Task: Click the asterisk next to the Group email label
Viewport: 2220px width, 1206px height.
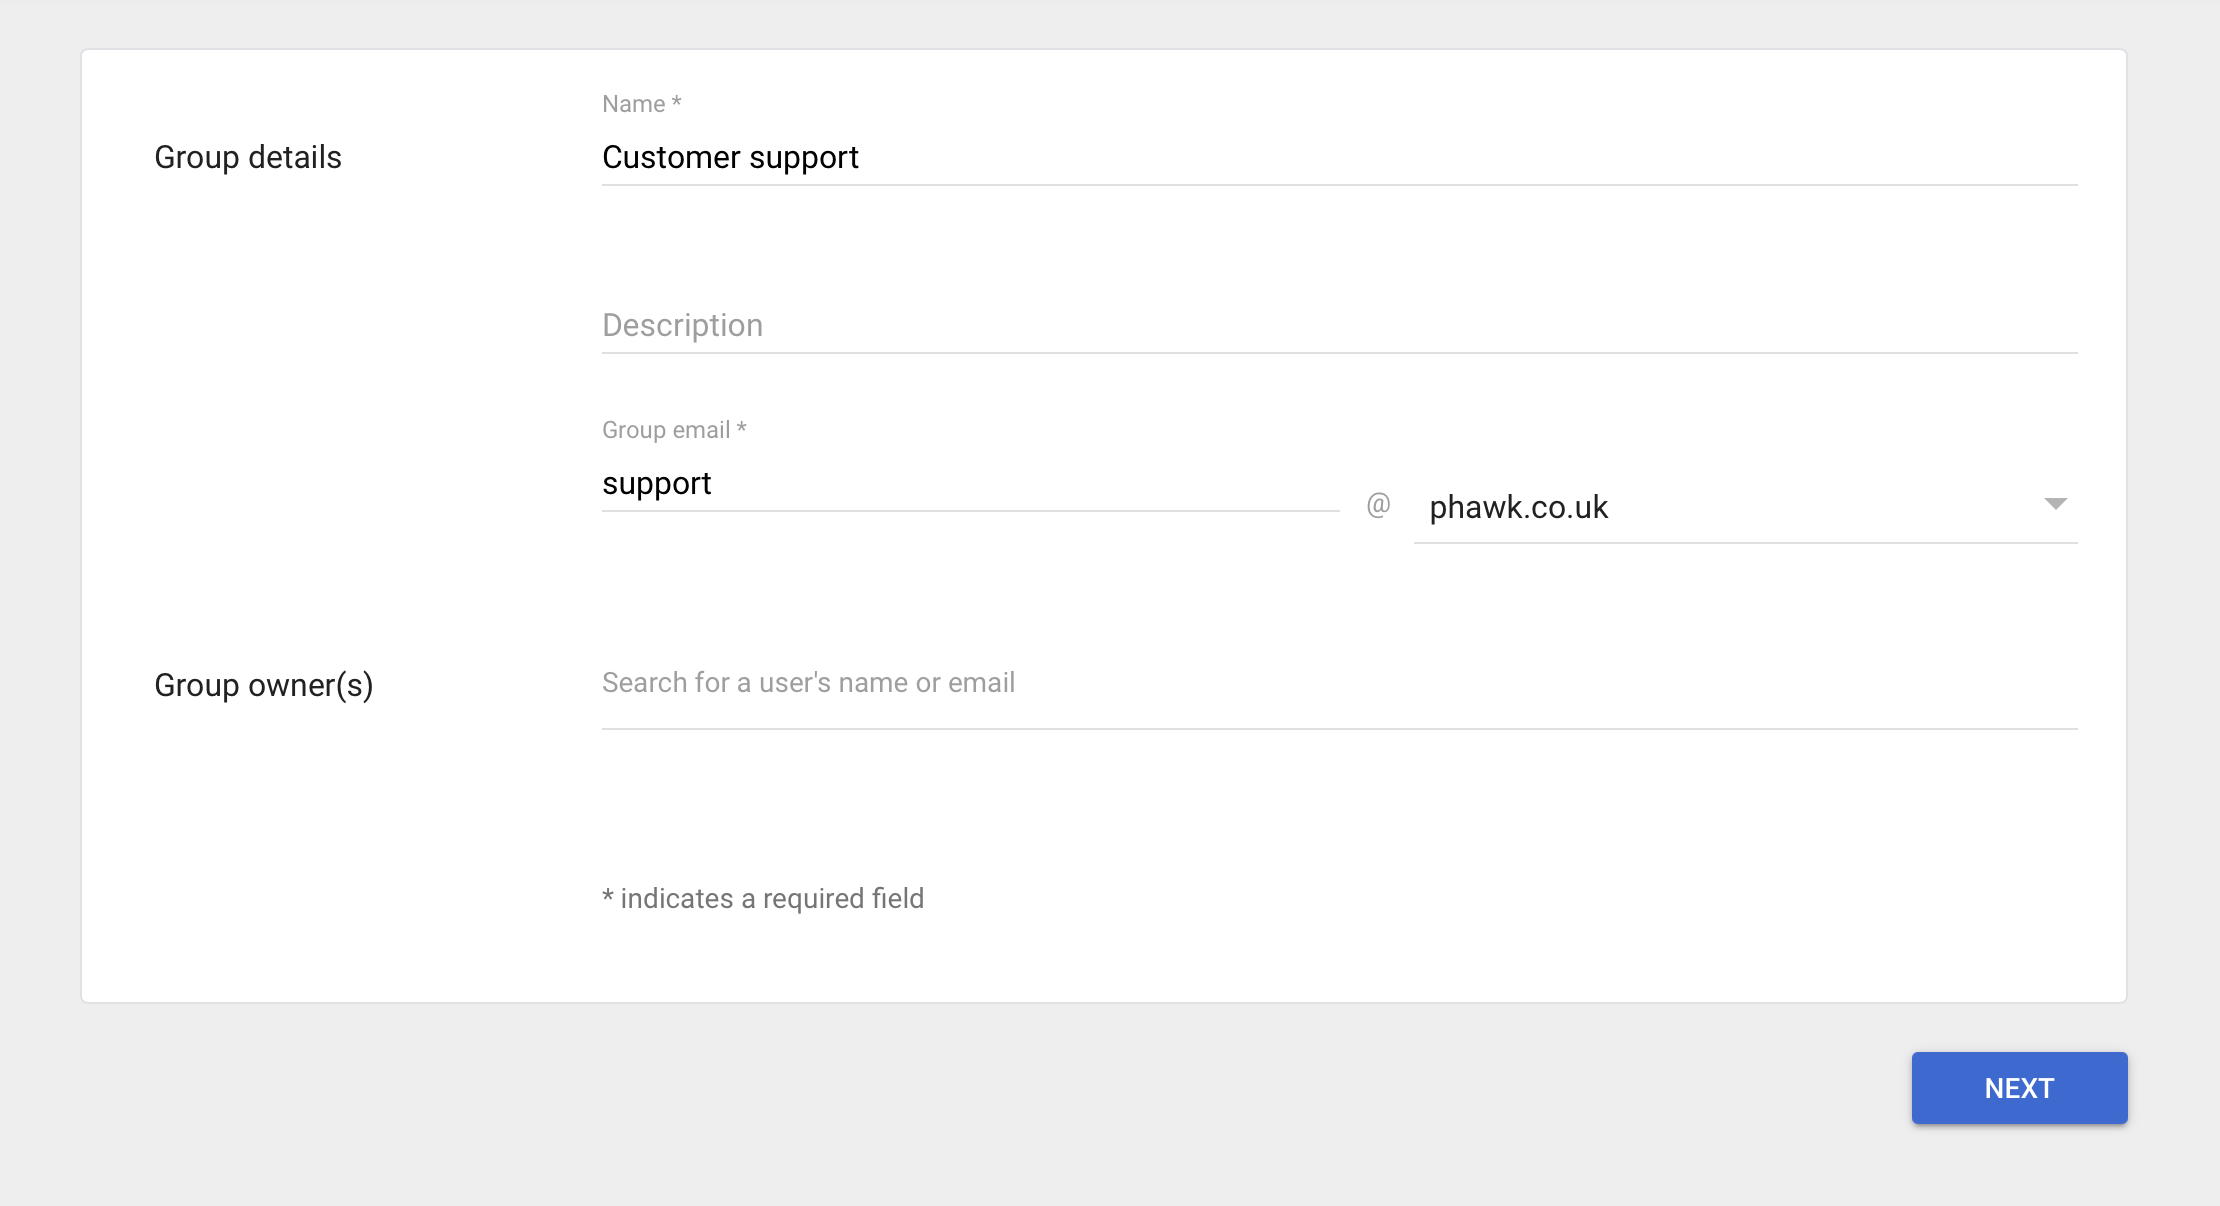Action: click(x=741, y=428)
